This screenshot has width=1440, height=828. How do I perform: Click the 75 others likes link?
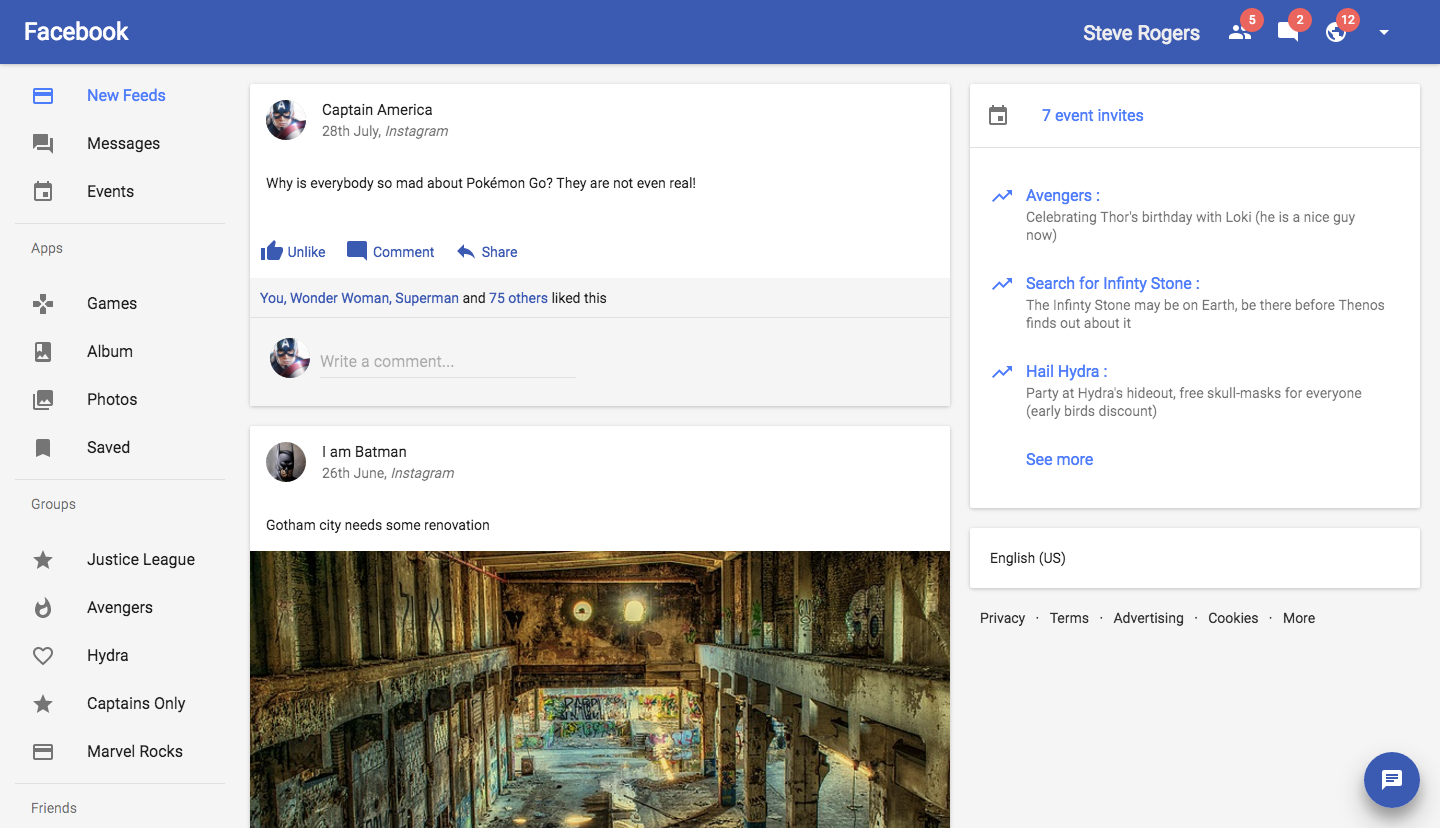[x=518, y=298]
